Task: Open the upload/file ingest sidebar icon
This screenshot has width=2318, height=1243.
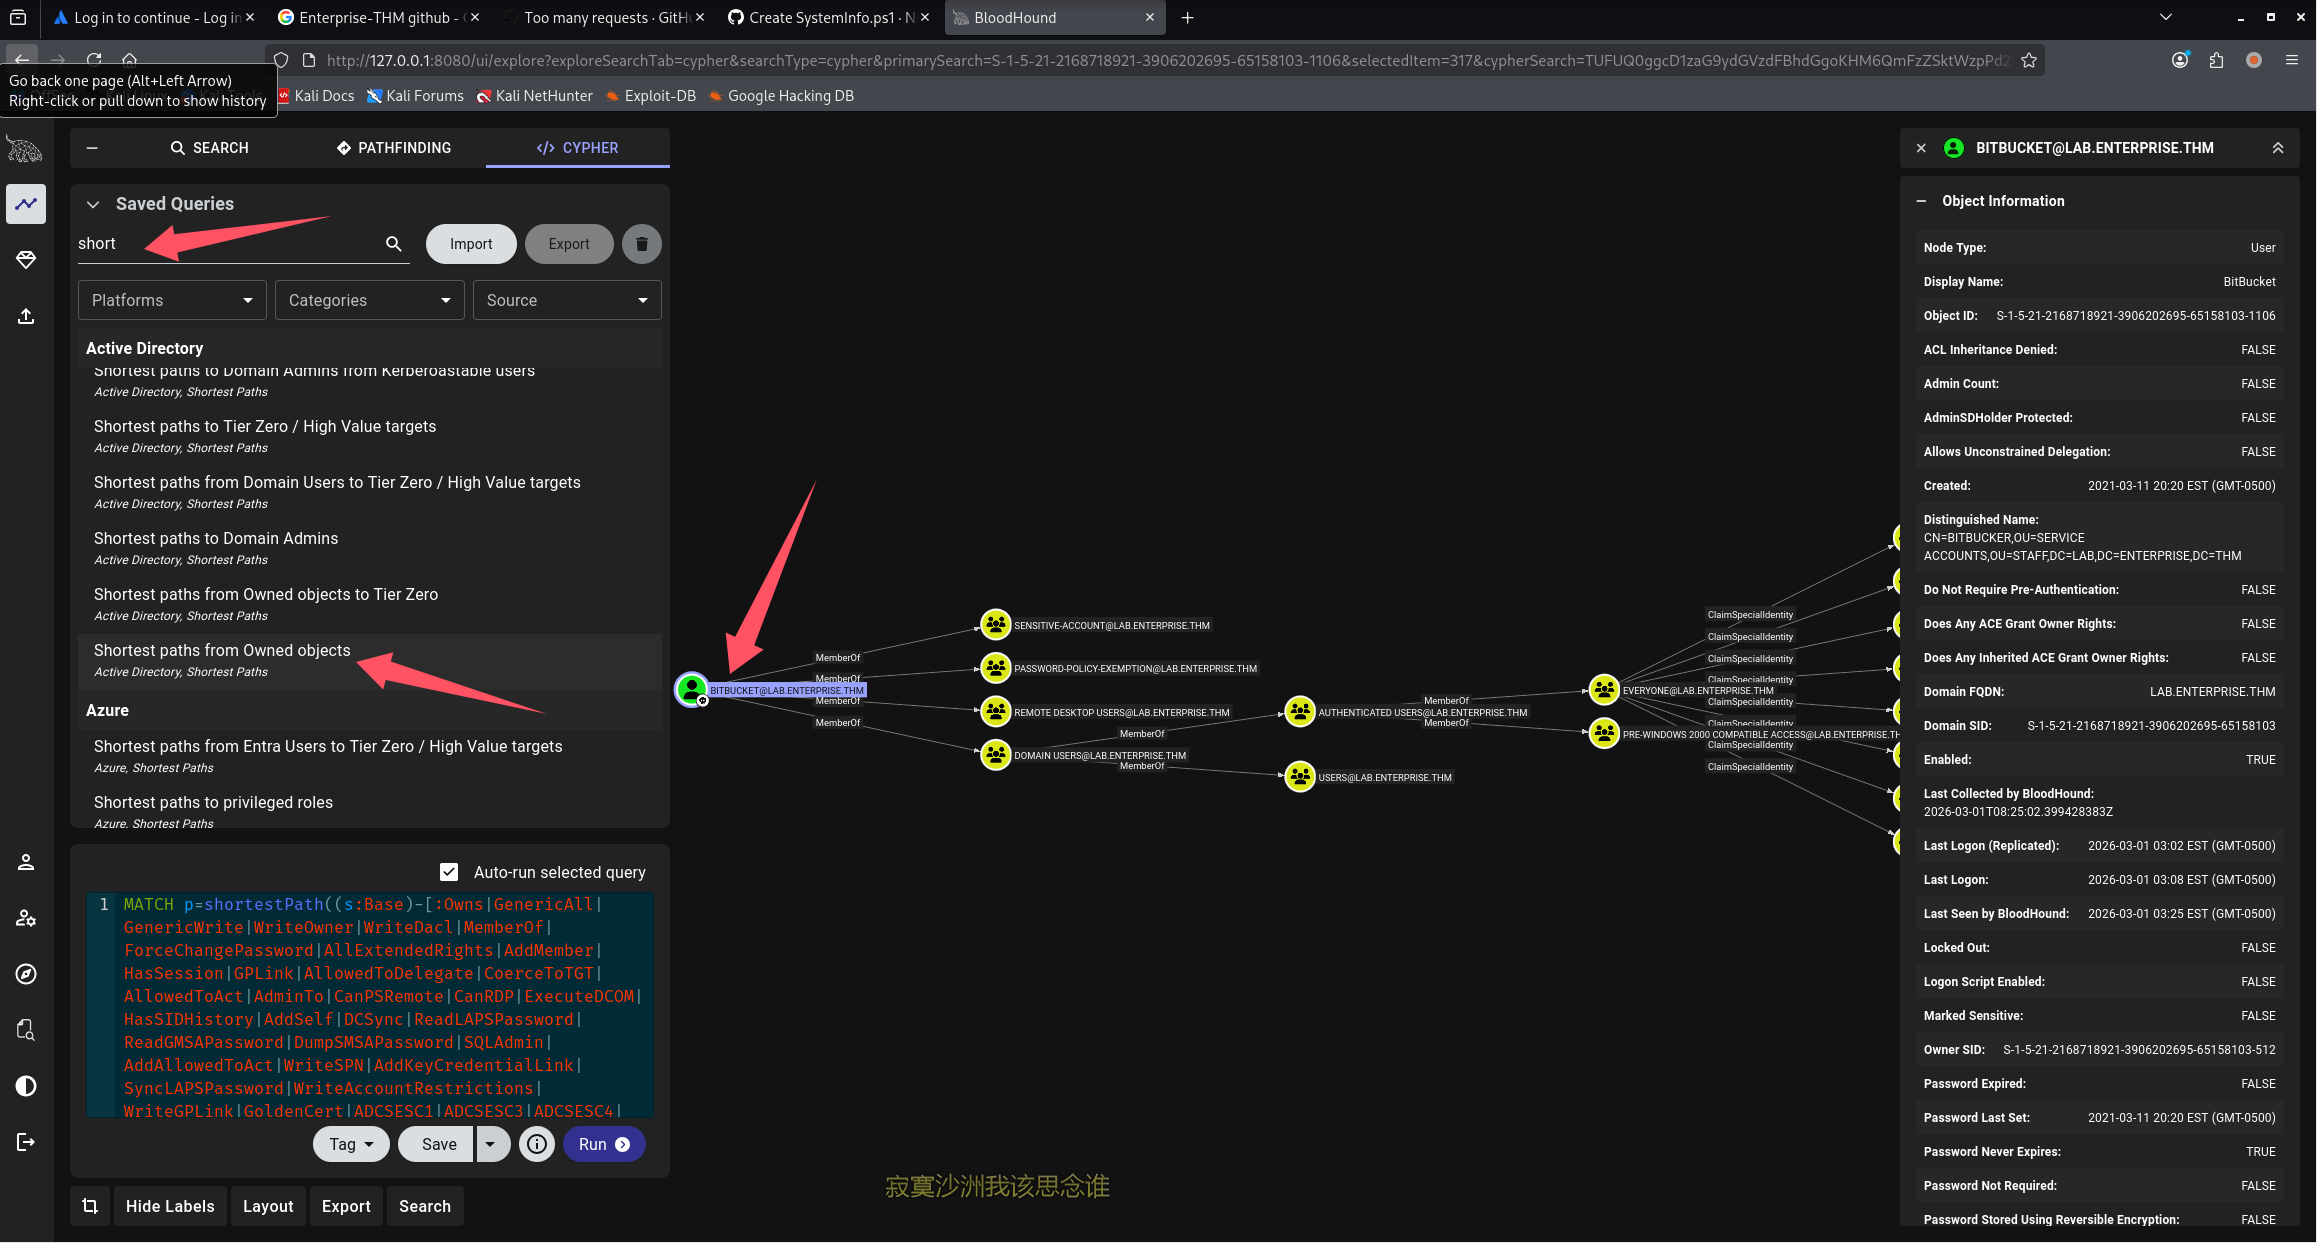Action: click(26, 317)
